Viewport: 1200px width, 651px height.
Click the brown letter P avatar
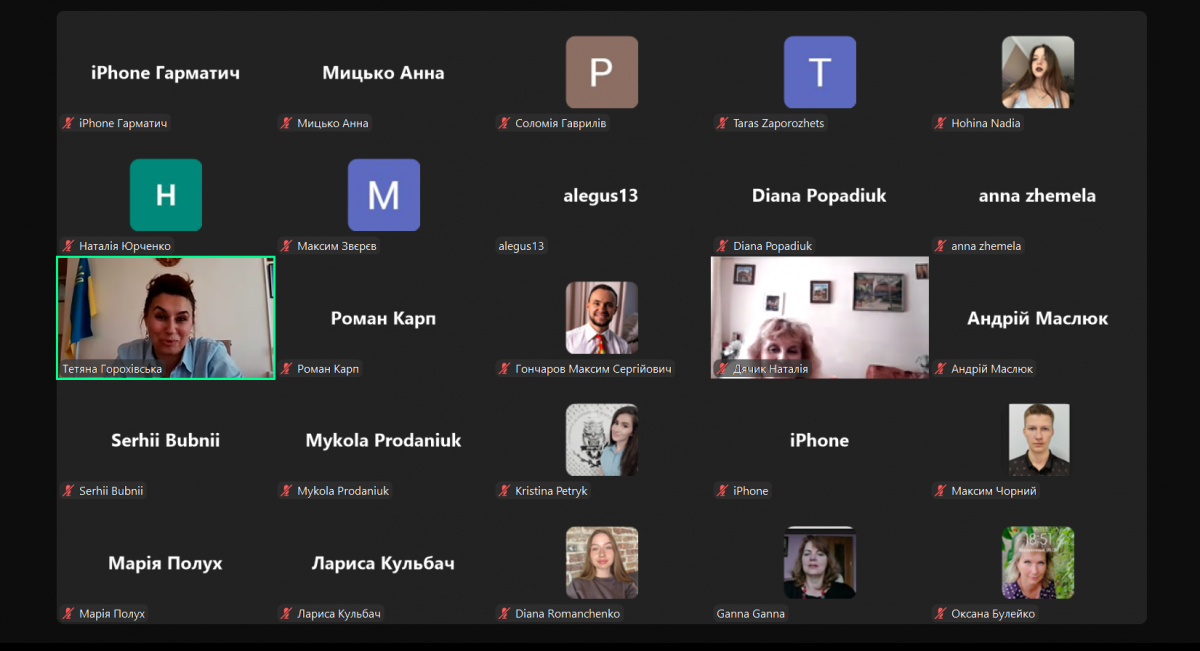tap(601, 72)
